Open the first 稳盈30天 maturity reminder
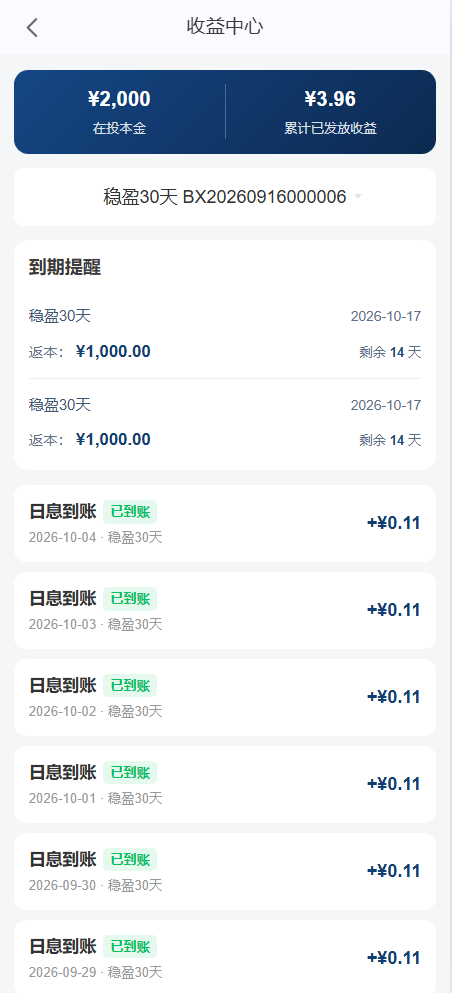 pos(225,334)
